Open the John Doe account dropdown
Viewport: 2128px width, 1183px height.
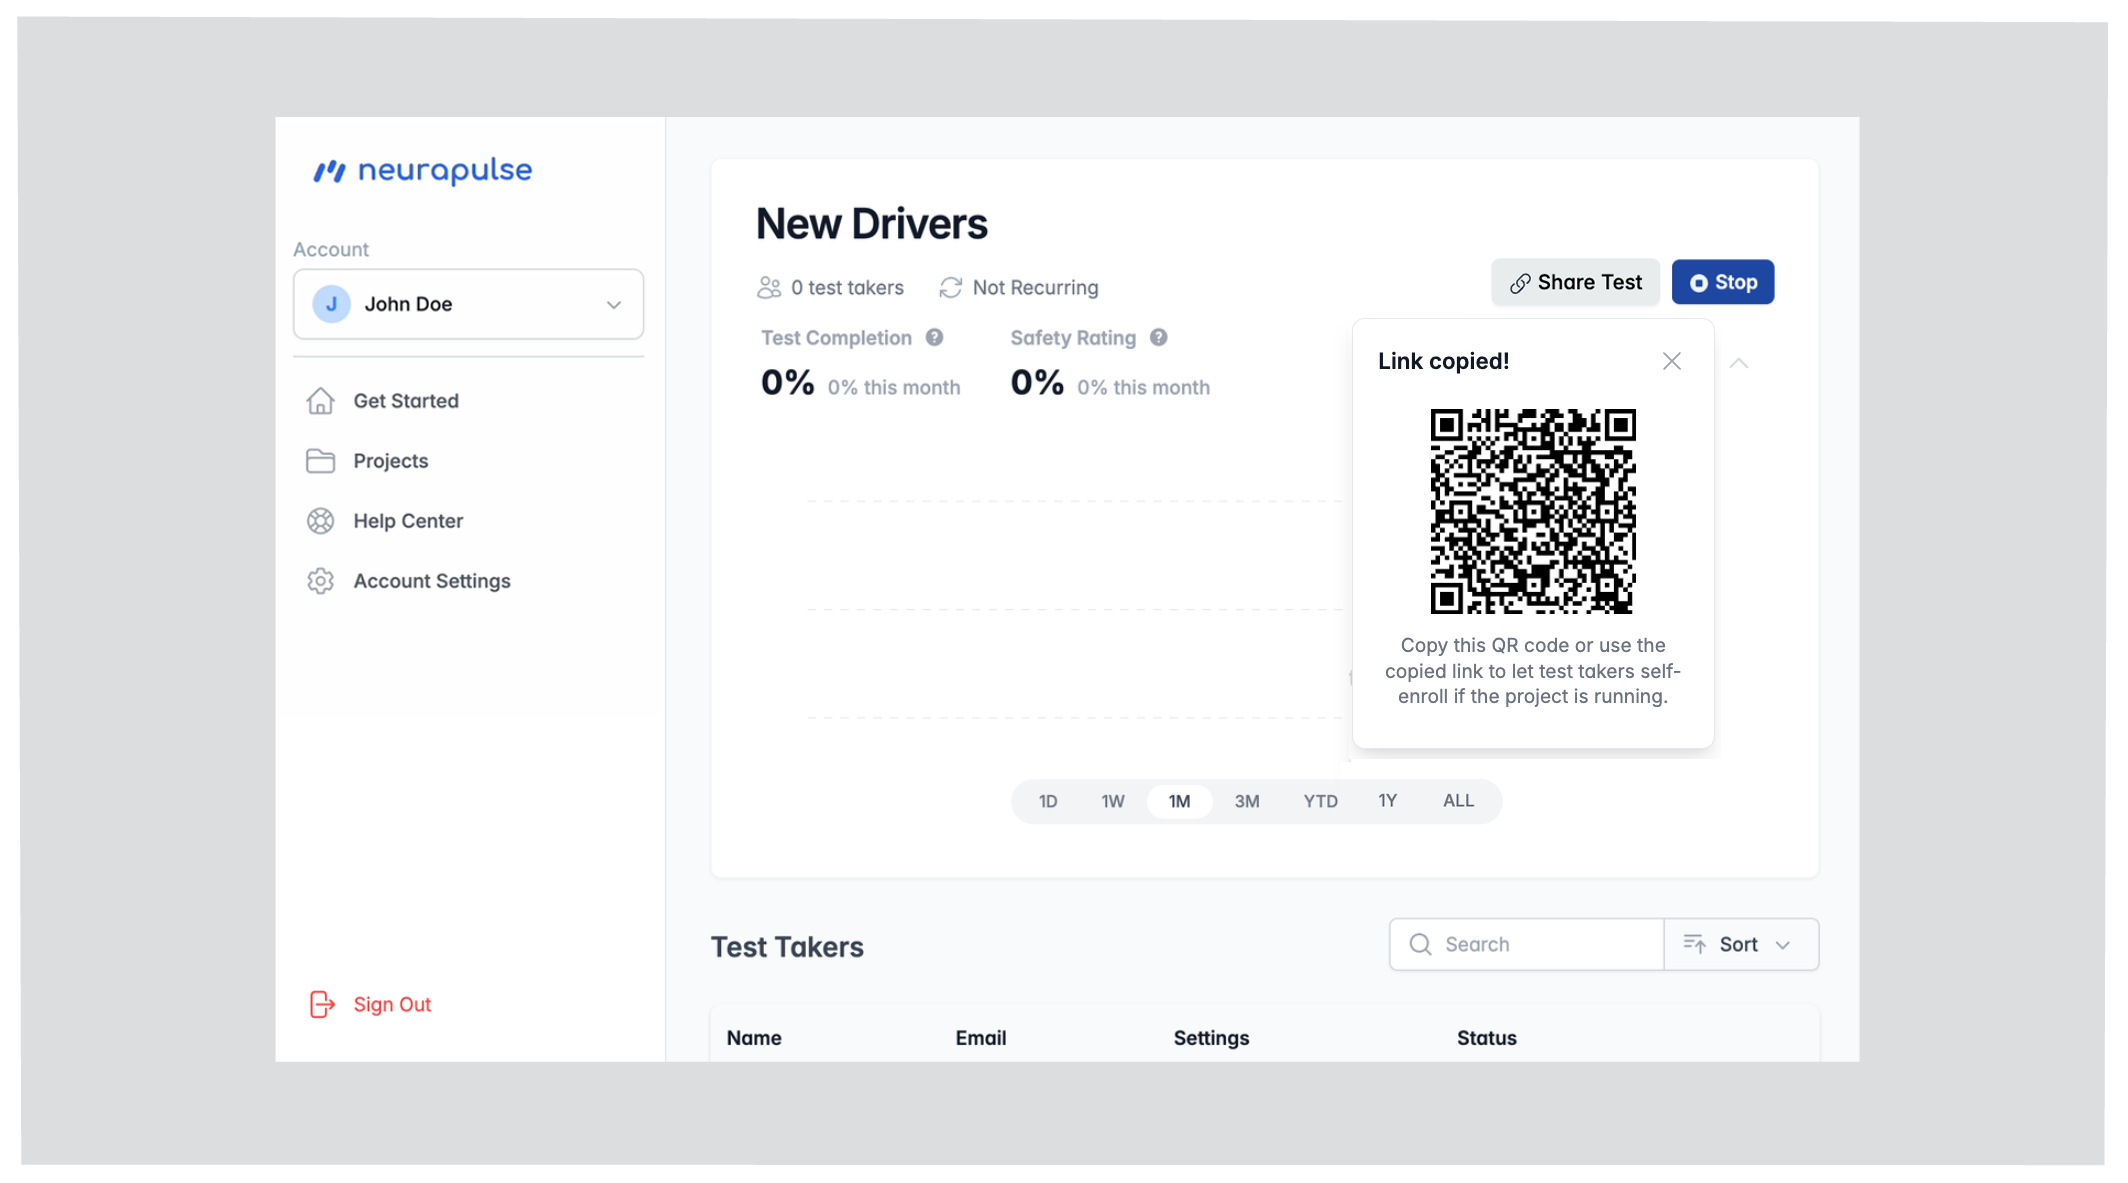coord(468,304)
